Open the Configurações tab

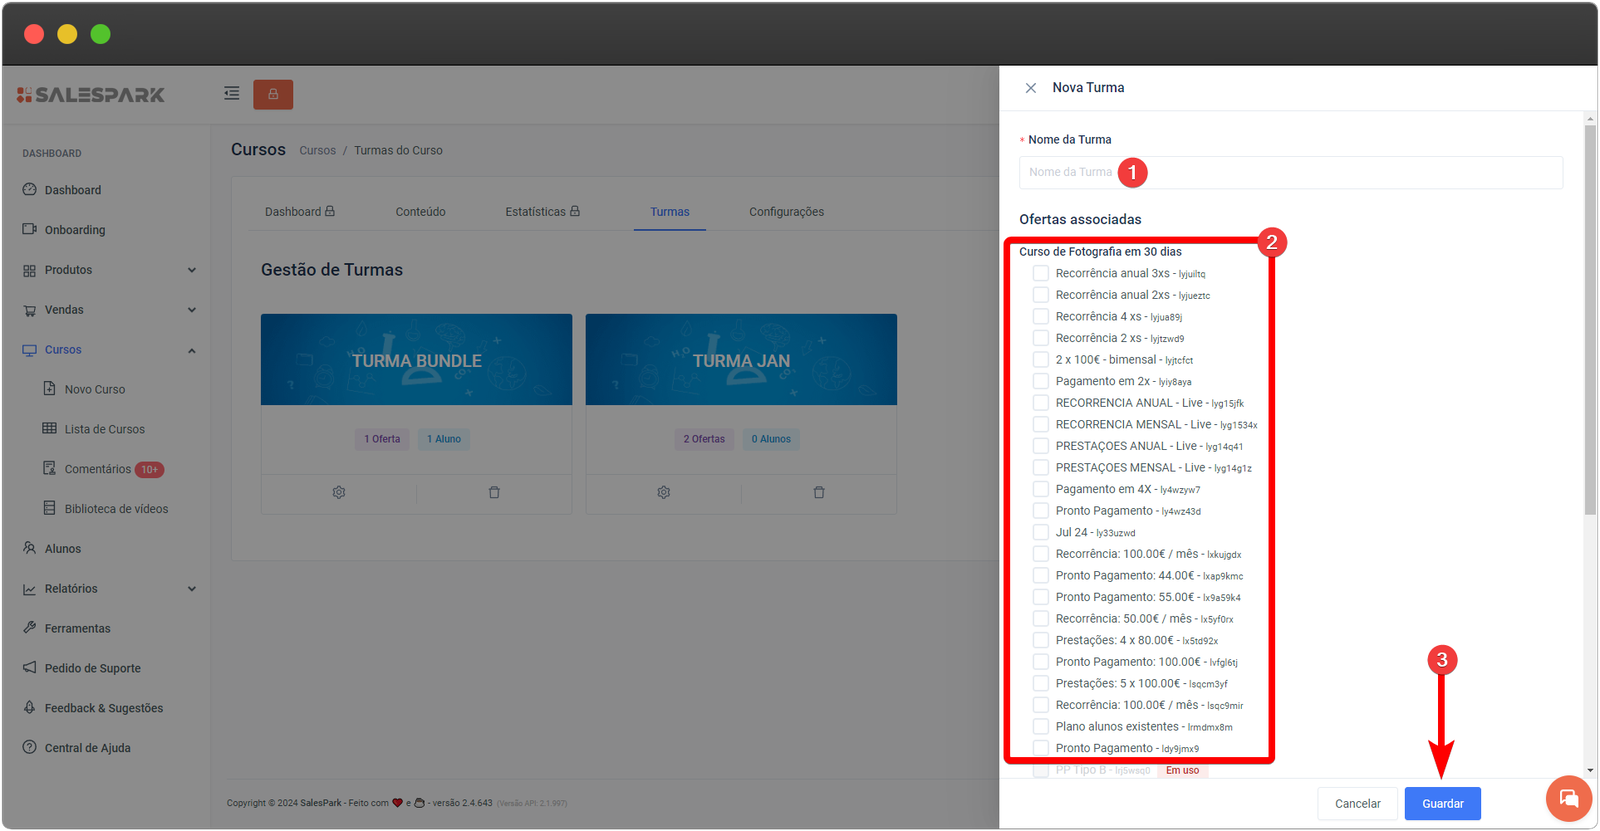pyautogui.click(x=786, y=212)
